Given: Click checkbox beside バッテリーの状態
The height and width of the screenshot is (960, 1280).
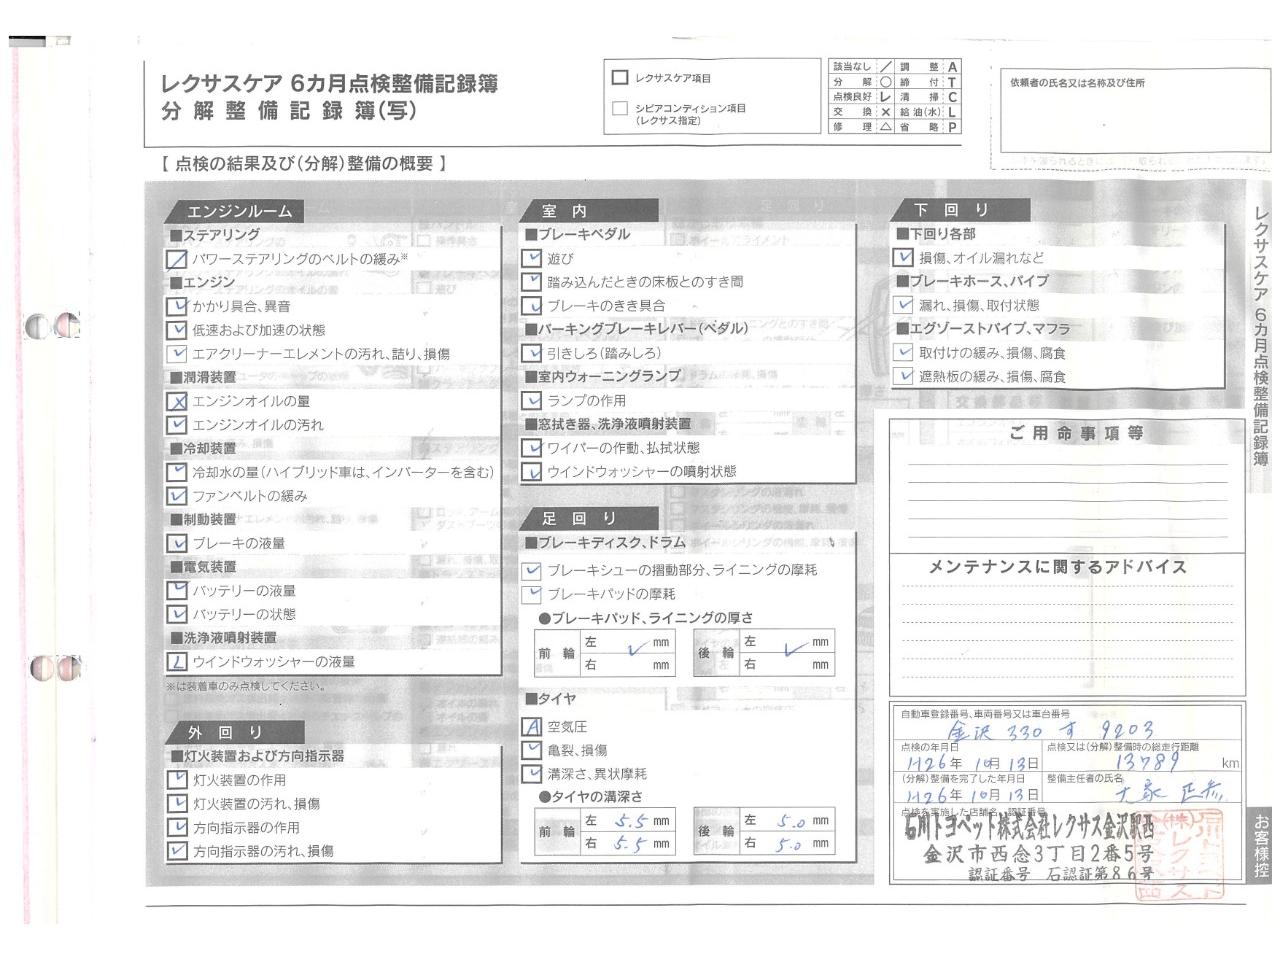Looking at the screenshot, I should 177,614.
